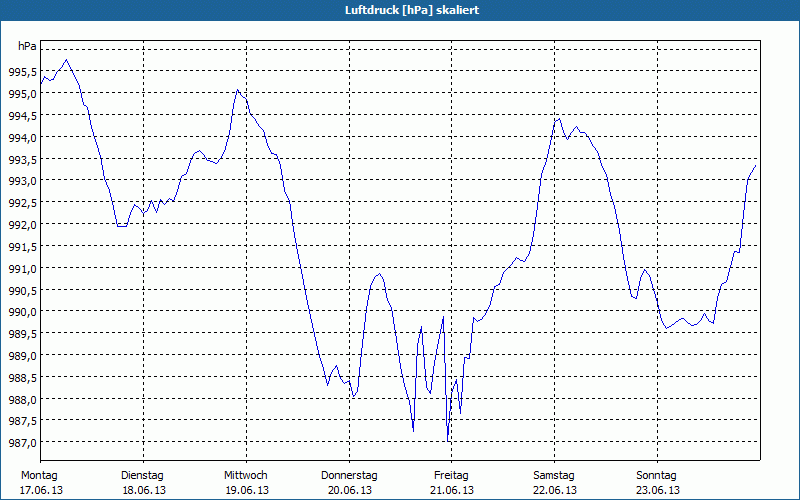800x500 pixels.
Task: Click the Samstag day label
Action: pyautogui.click(x=554, y=476)
